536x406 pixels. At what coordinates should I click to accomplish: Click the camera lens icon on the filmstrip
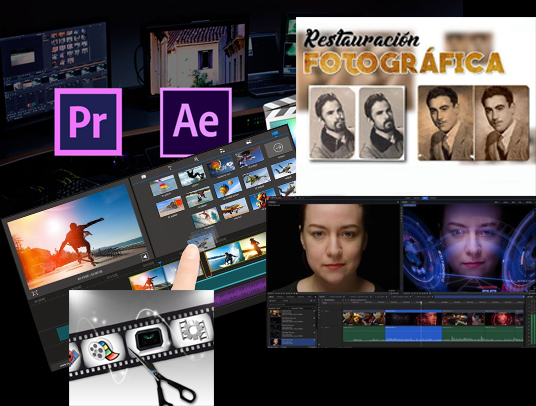[149, 337]
